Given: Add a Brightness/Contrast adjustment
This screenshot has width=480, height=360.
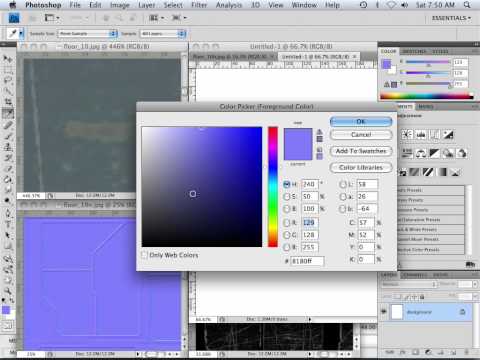Looking at the screenshot, I should point(407,135).
